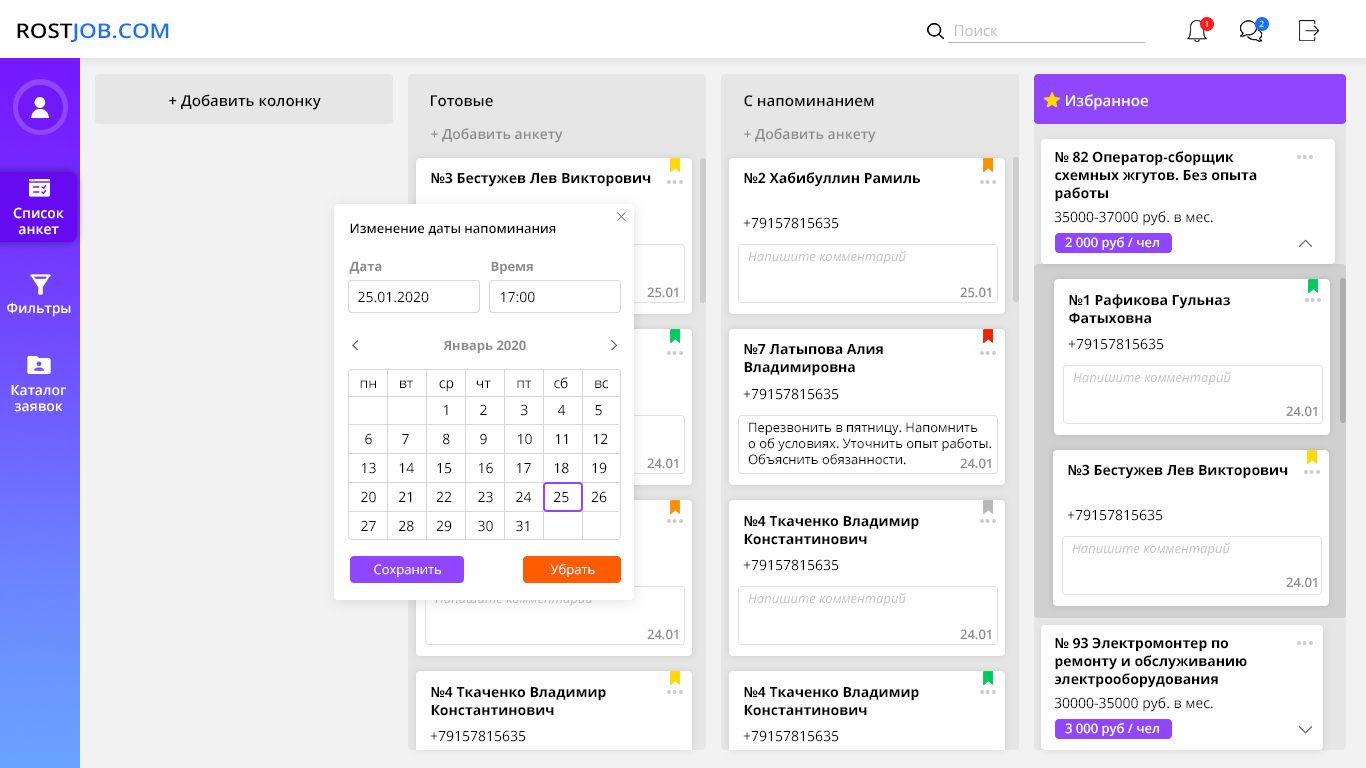Click comment box on Хабибуллин Рамиль card
Viewport: 1366px width, 768px height.
pos(868,273)
